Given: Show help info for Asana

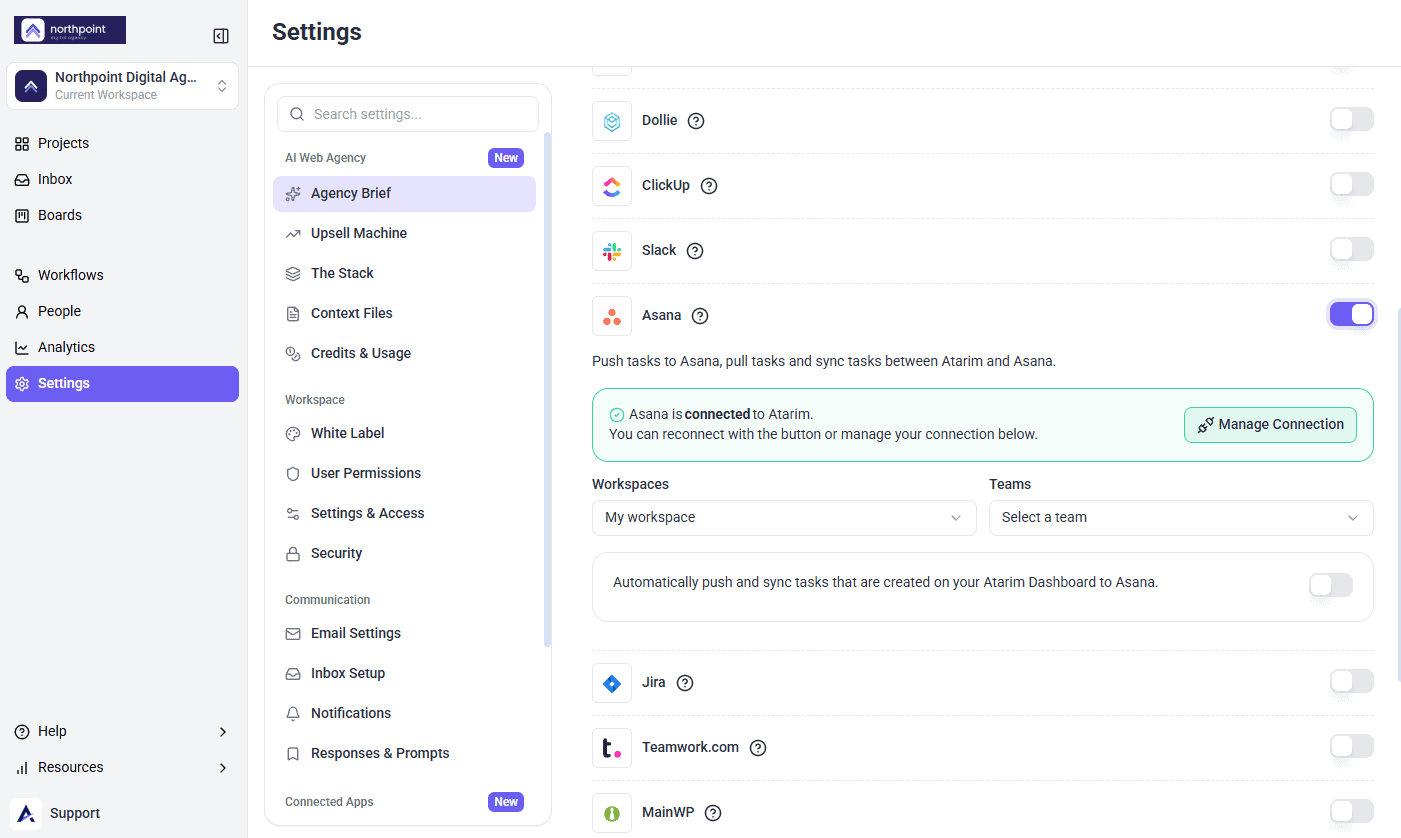Looking at the screenshot, I should pyautogui.click(x=700, y=316).
